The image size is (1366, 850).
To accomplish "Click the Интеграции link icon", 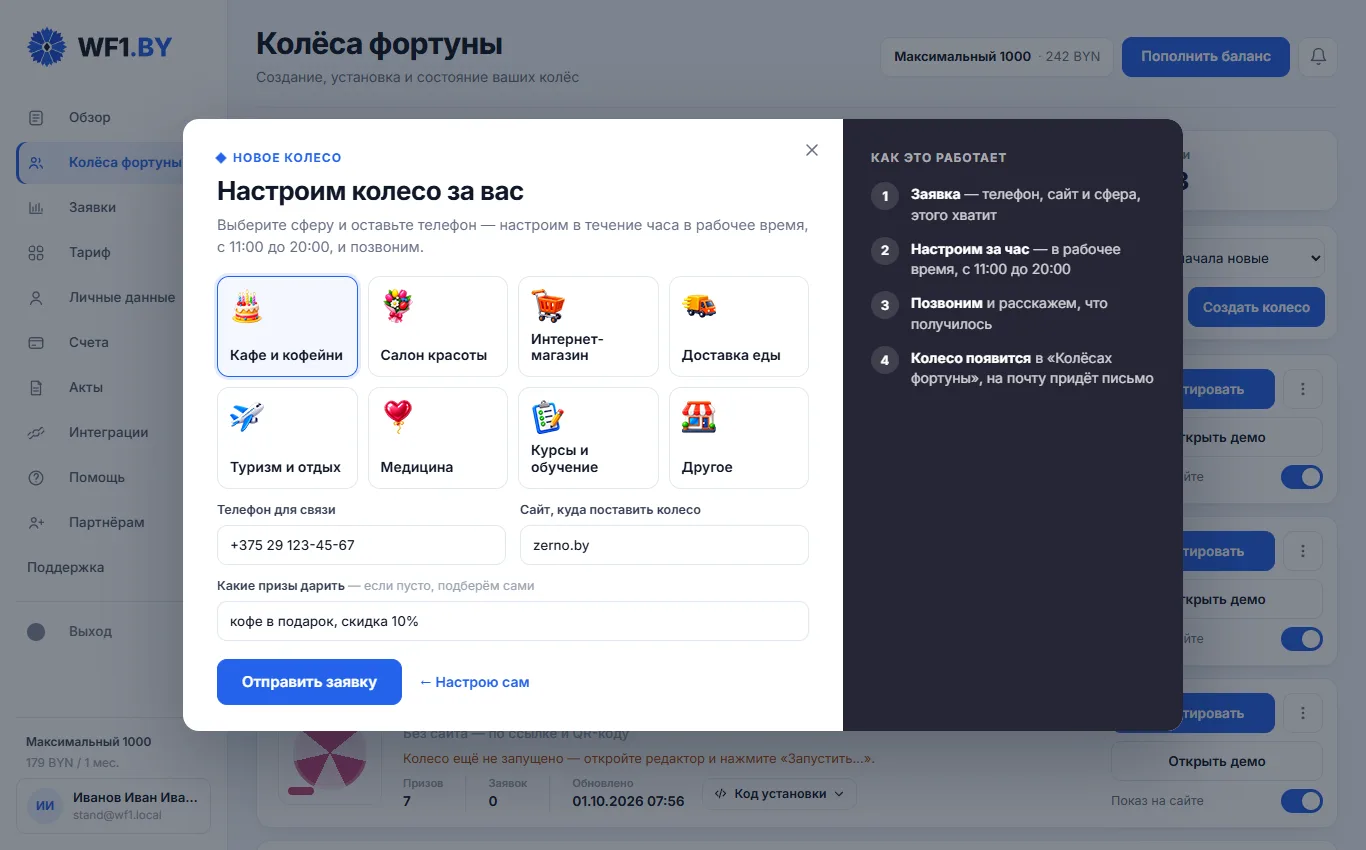I will point(36,432).
